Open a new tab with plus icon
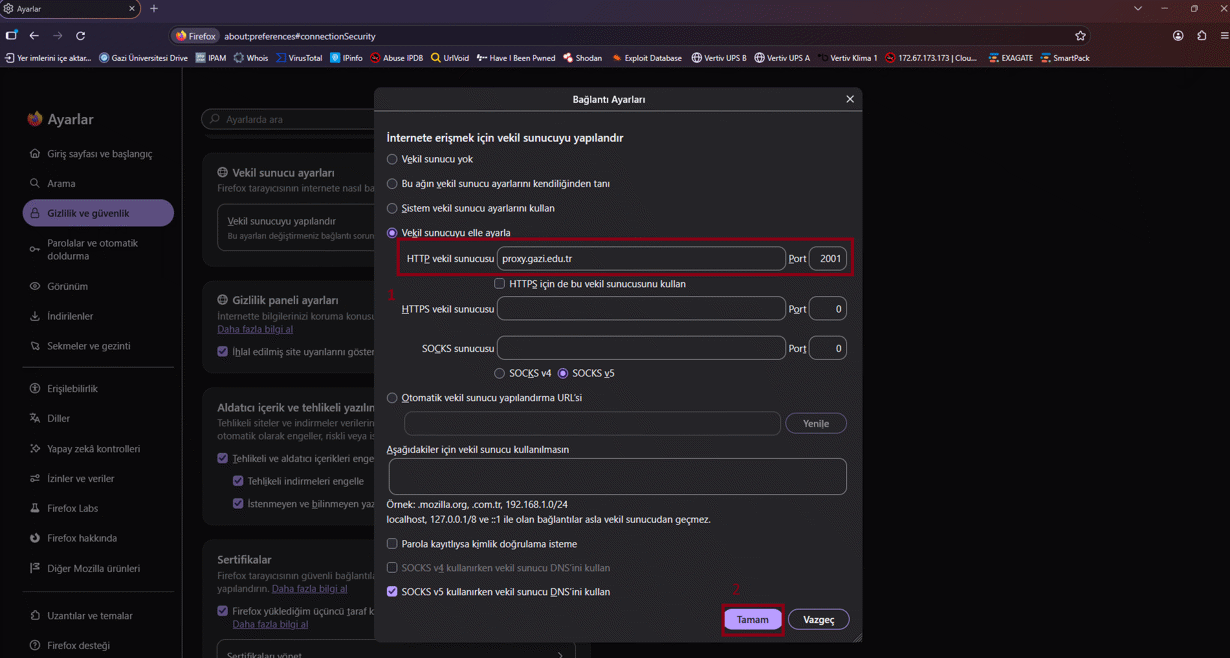This screenshot has height=658, width=1230. pyautogui.click(x=154, y=9)
